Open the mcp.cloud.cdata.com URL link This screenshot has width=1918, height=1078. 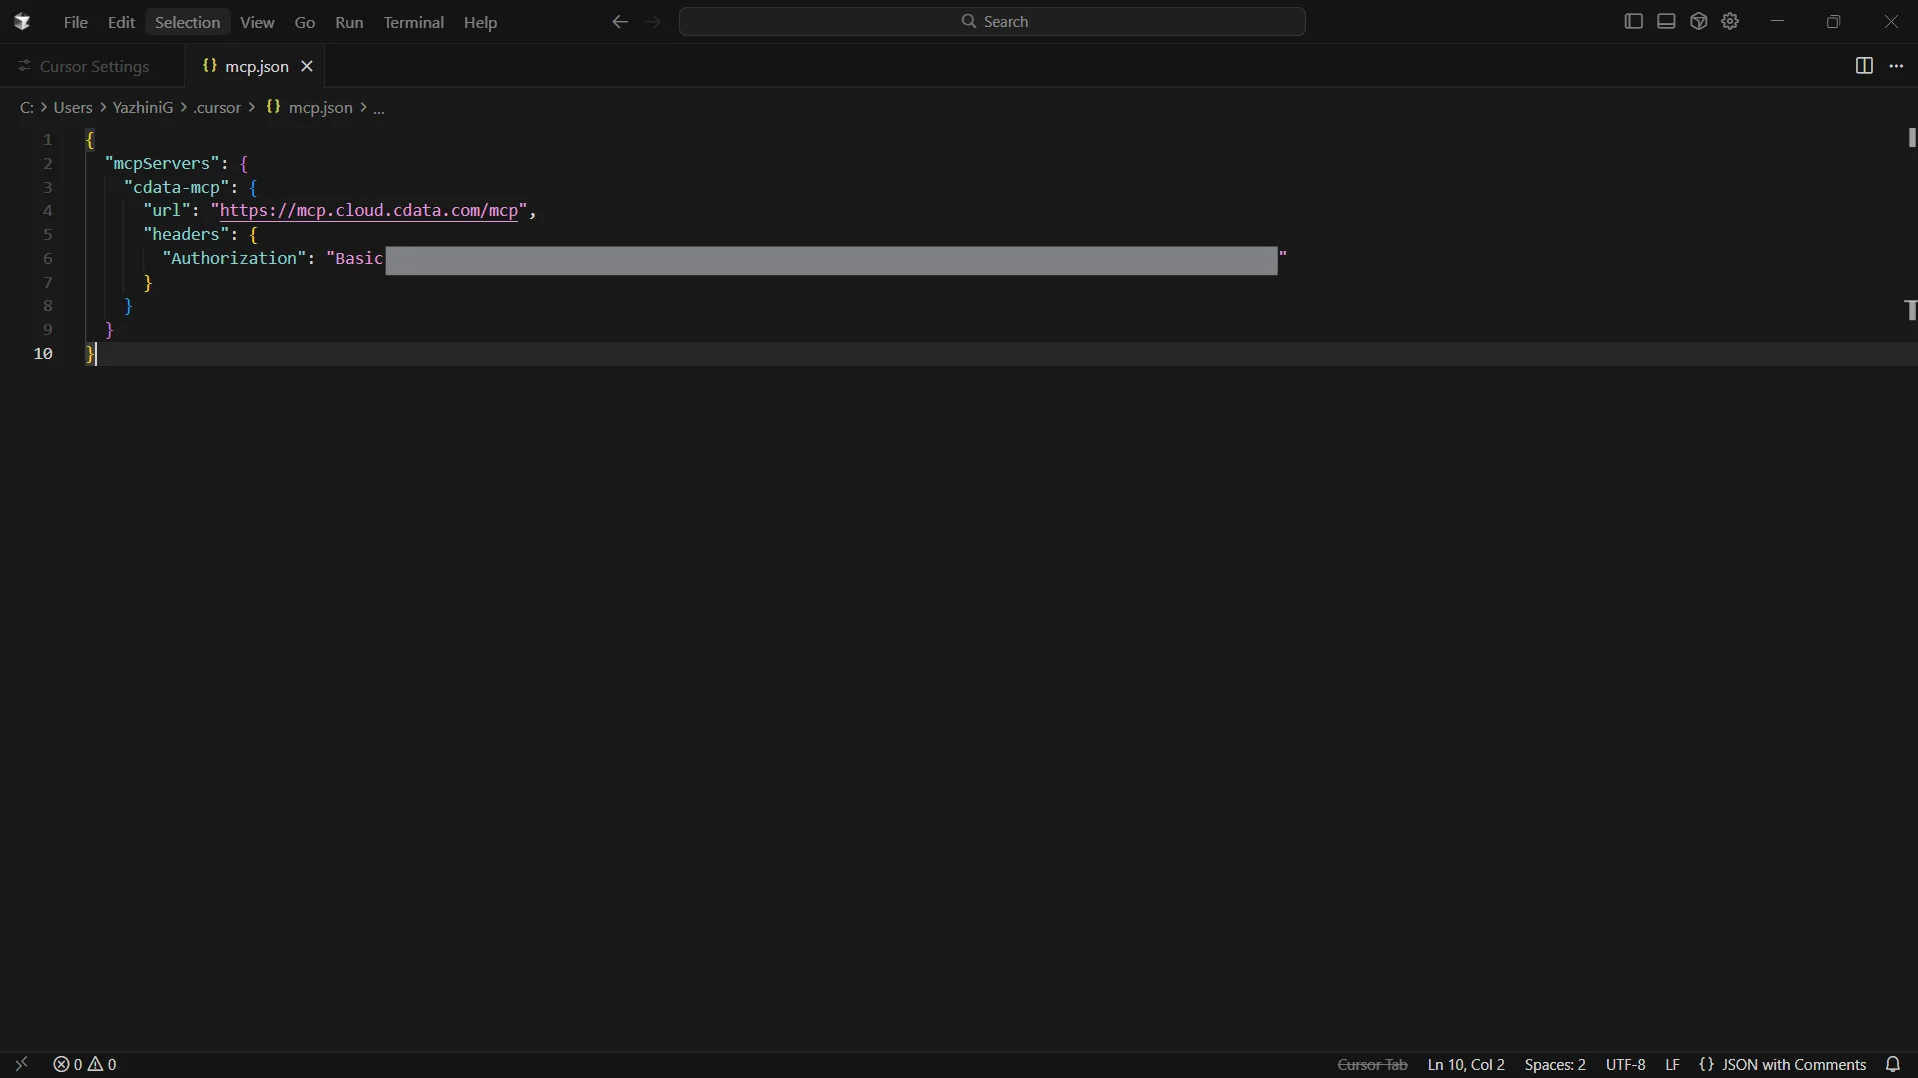click(372, 211)
